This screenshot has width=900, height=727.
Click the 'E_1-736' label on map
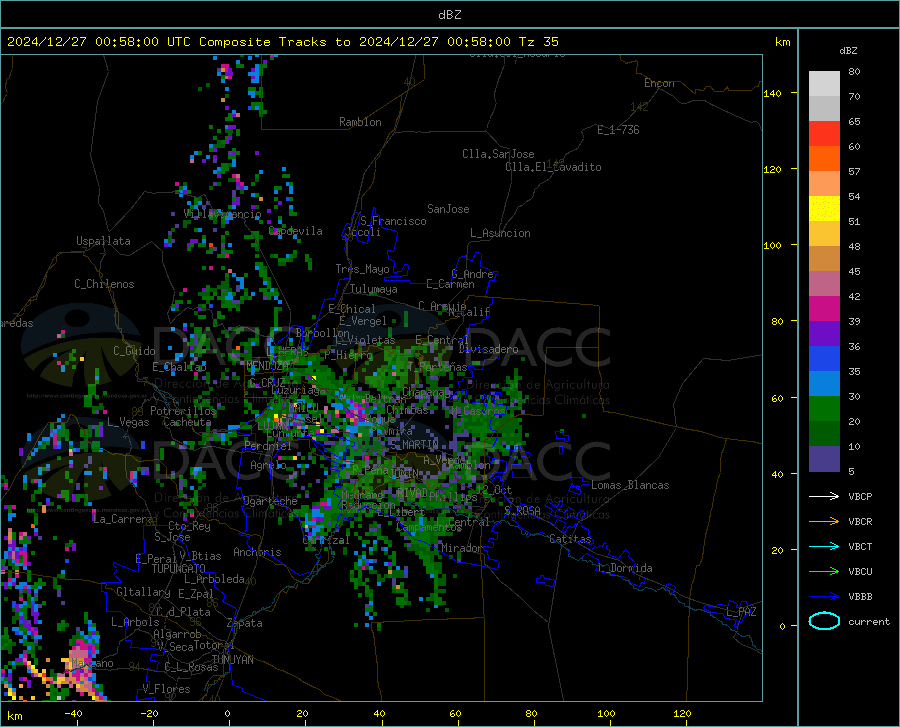coord(618,130)
